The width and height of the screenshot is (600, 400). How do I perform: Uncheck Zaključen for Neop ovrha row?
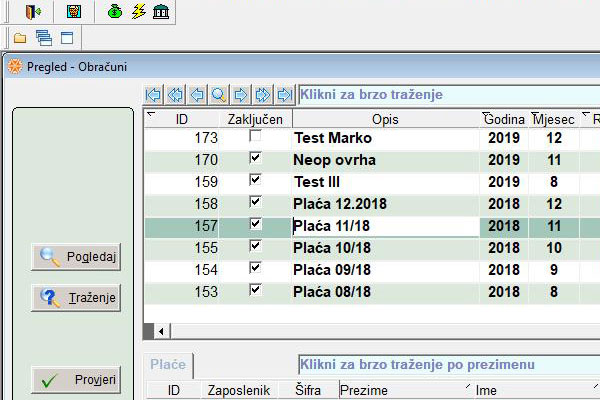(x=255, y=158)
